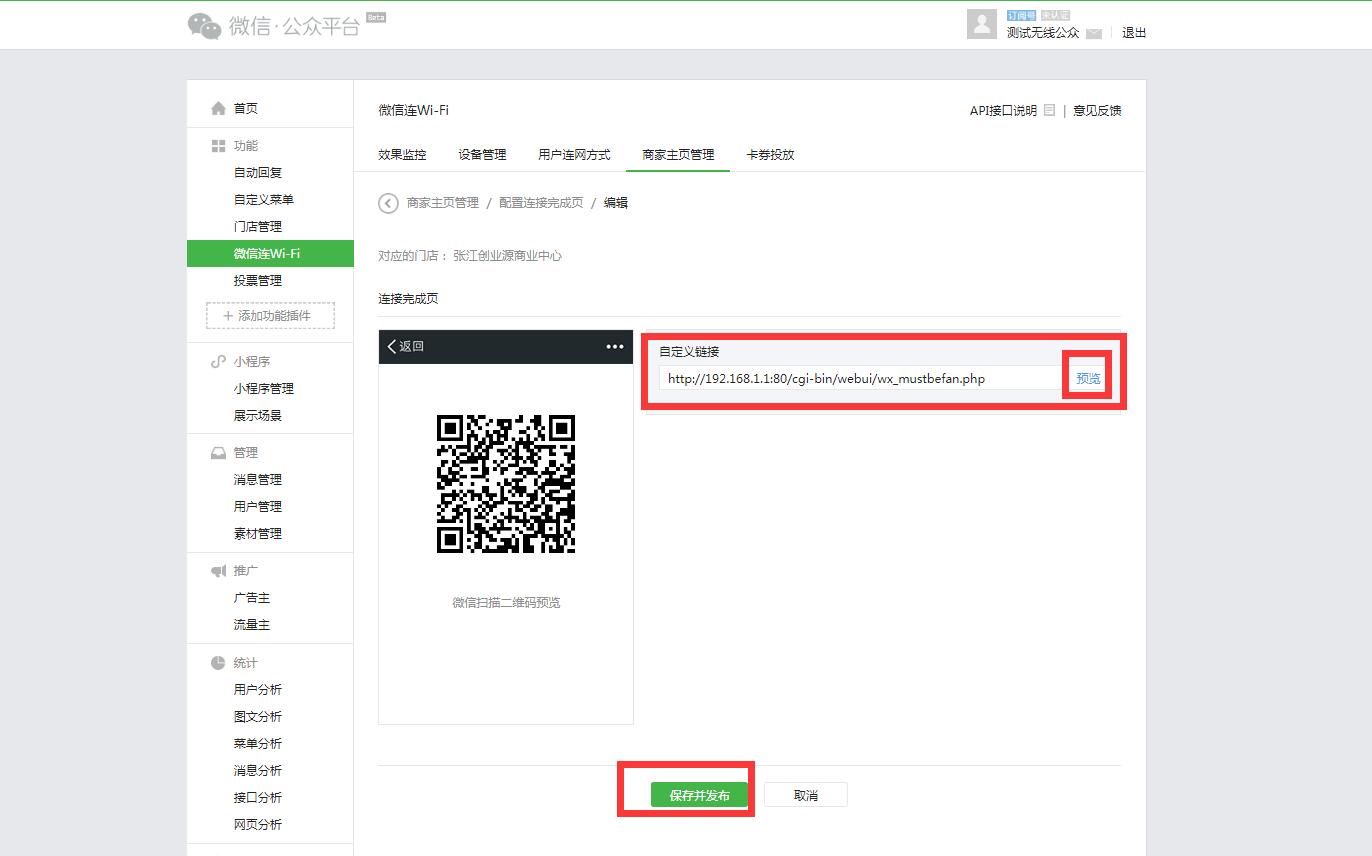1372x856 pixels.
Task: Open the three-dots menu in the phone preview
Action: [615, 347]
